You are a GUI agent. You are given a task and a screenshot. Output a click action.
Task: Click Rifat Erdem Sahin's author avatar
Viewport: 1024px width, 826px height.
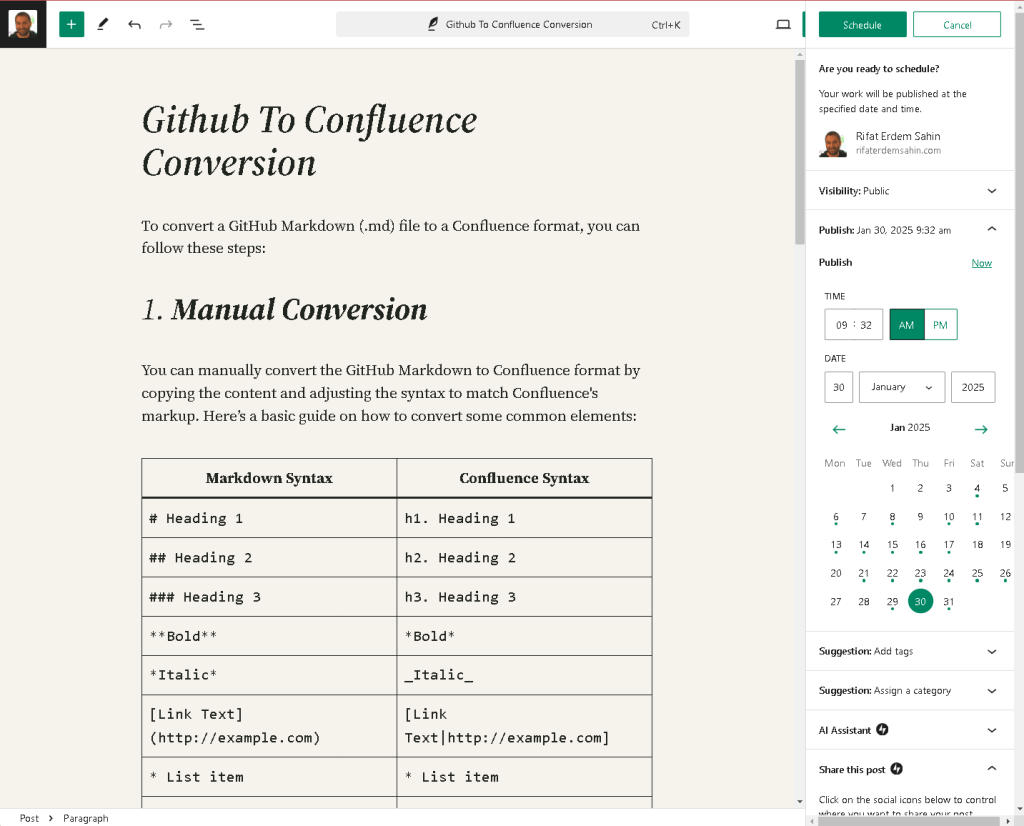[x=833, y=144]
